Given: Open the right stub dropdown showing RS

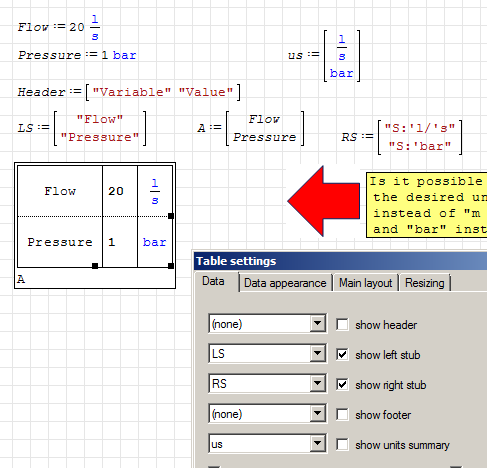Looking at the screenshot, I should [x=267, y=383].
